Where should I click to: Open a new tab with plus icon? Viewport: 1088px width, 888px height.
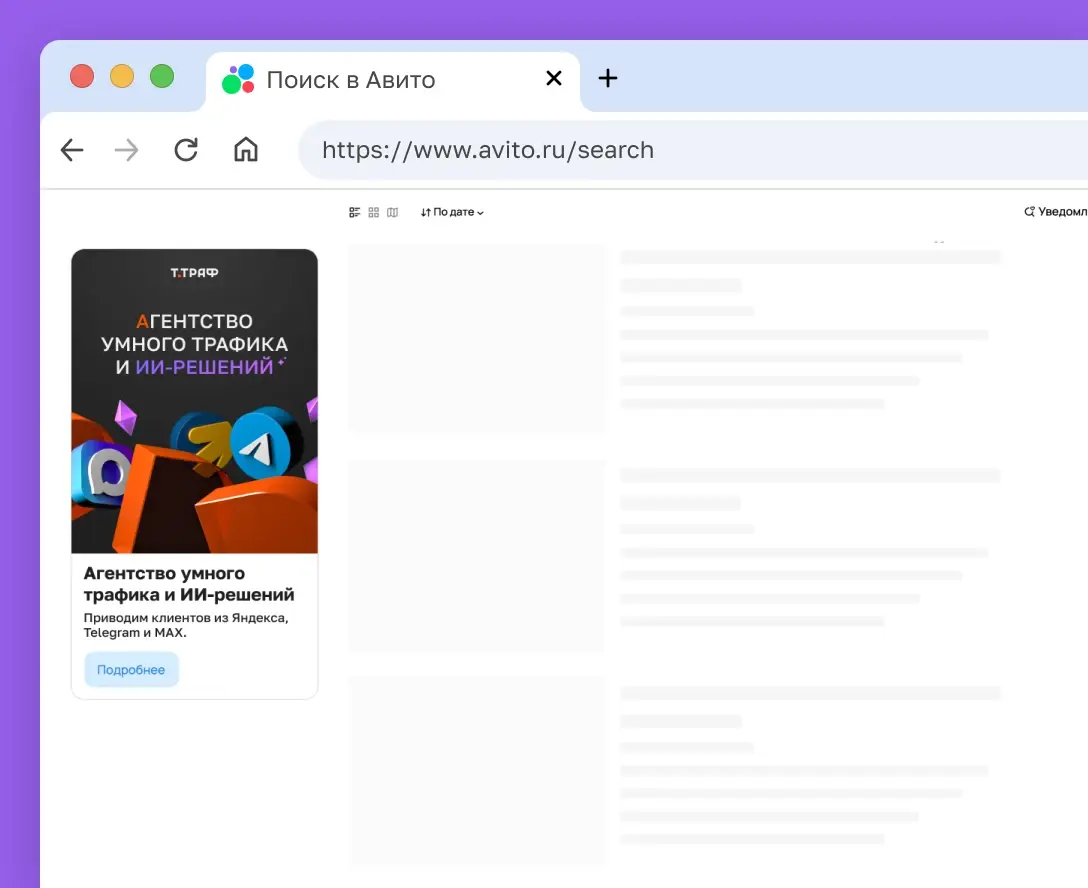[608, 78]
